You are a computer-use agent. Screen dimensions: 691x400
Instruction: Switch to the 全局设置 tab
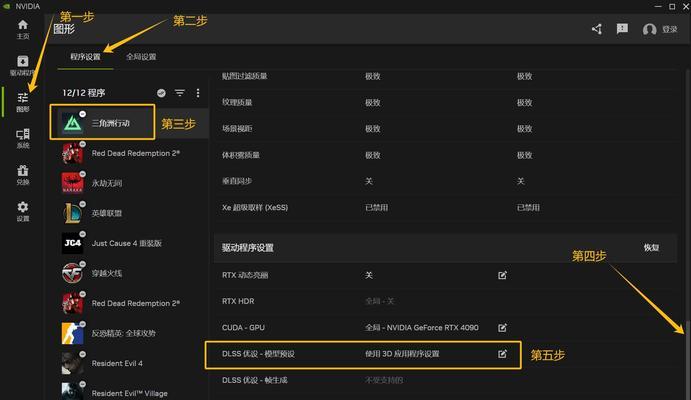tap(141, 57)
